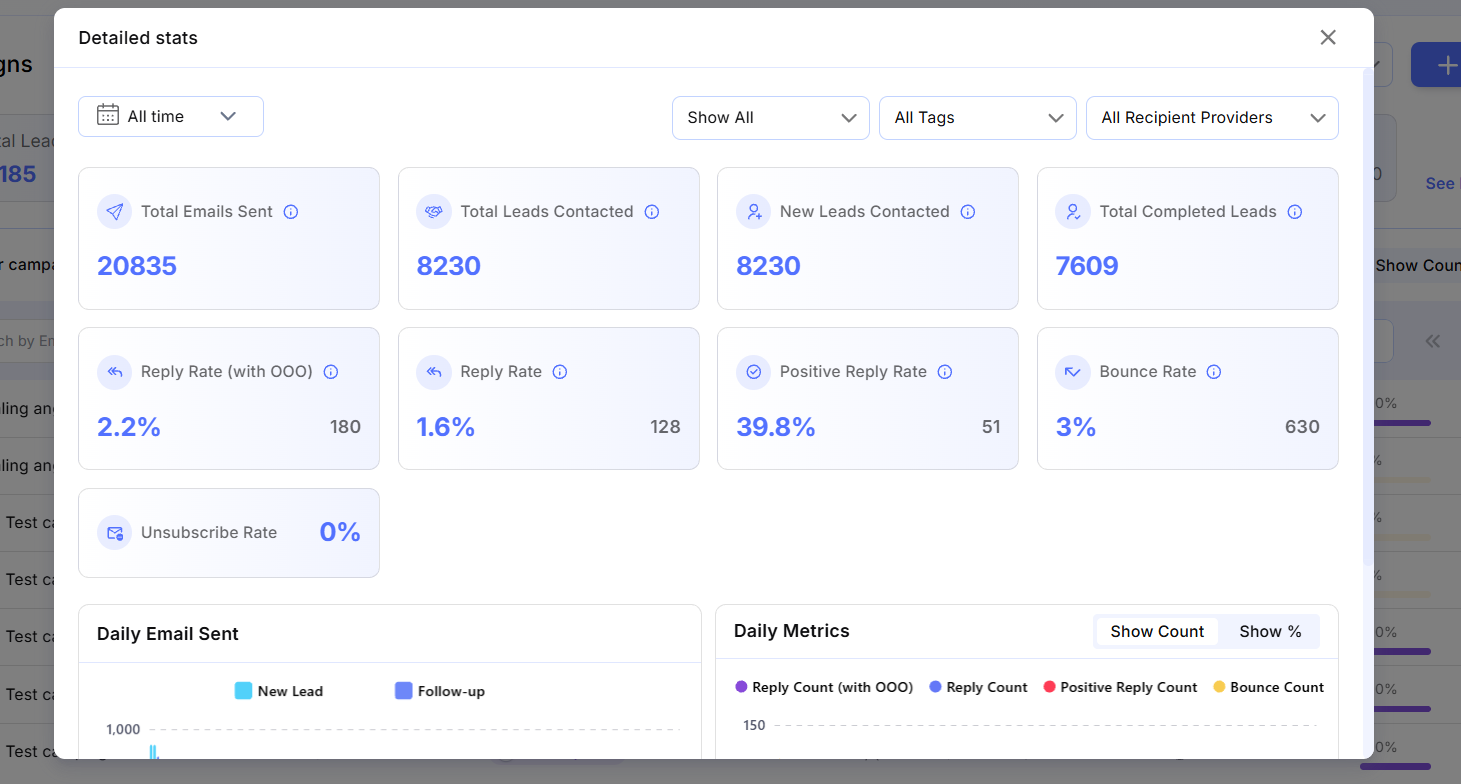1461x784 pixels.
Task: Click info icon next to Reply Rate
Action: [560, 372]
